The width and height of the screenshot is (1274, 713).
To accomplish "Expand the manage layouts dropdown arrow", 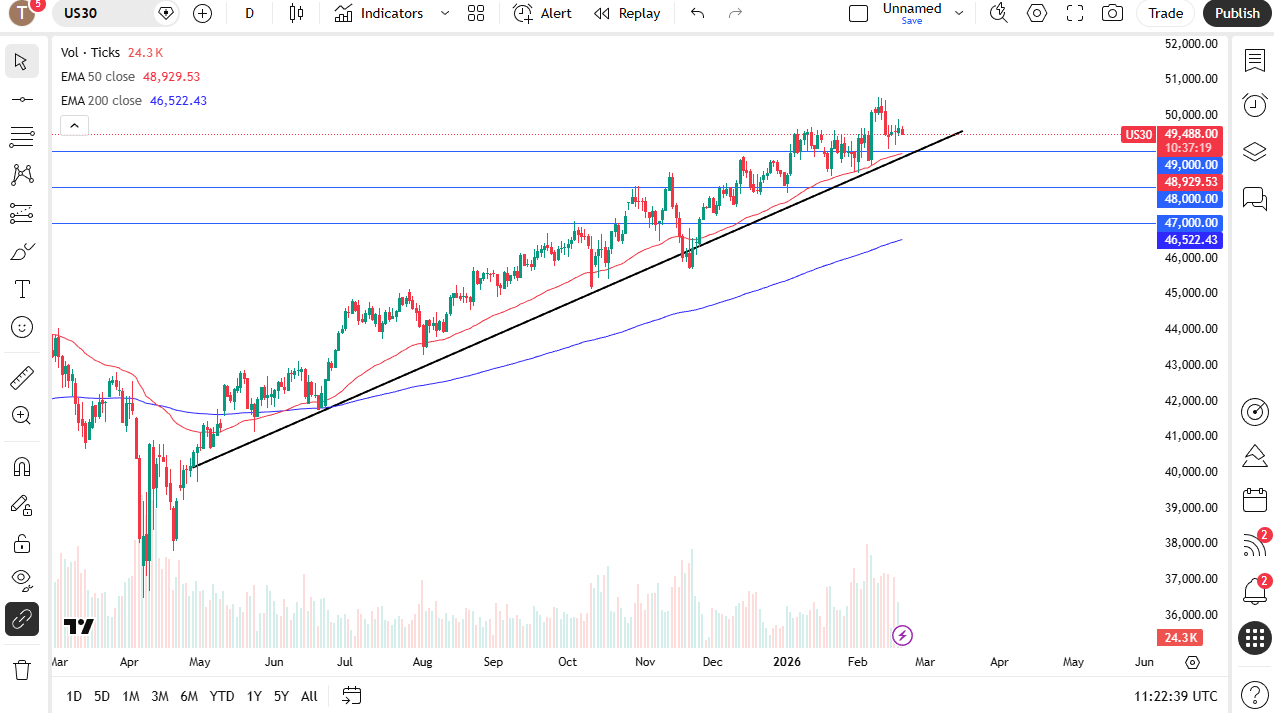I will [x=959, y=13].
